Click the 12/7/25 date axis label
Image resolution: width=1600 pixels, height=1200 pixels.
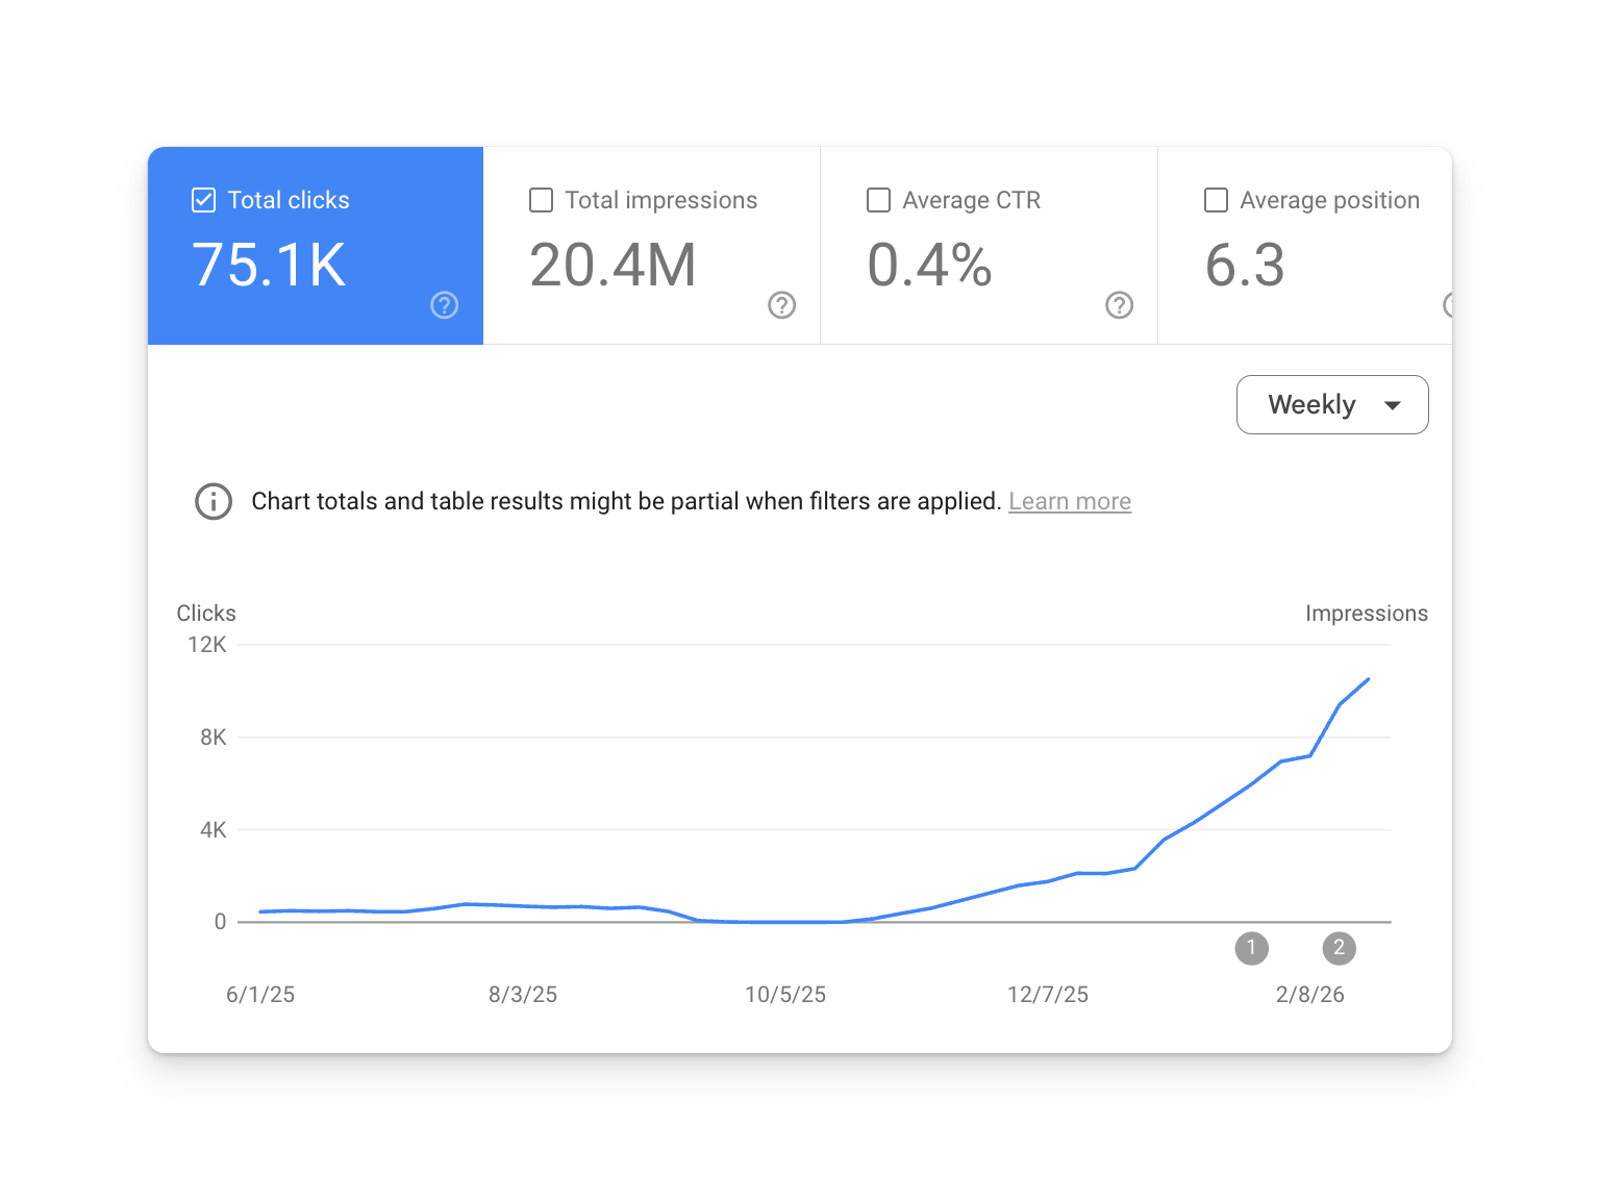coord(1047,994)
